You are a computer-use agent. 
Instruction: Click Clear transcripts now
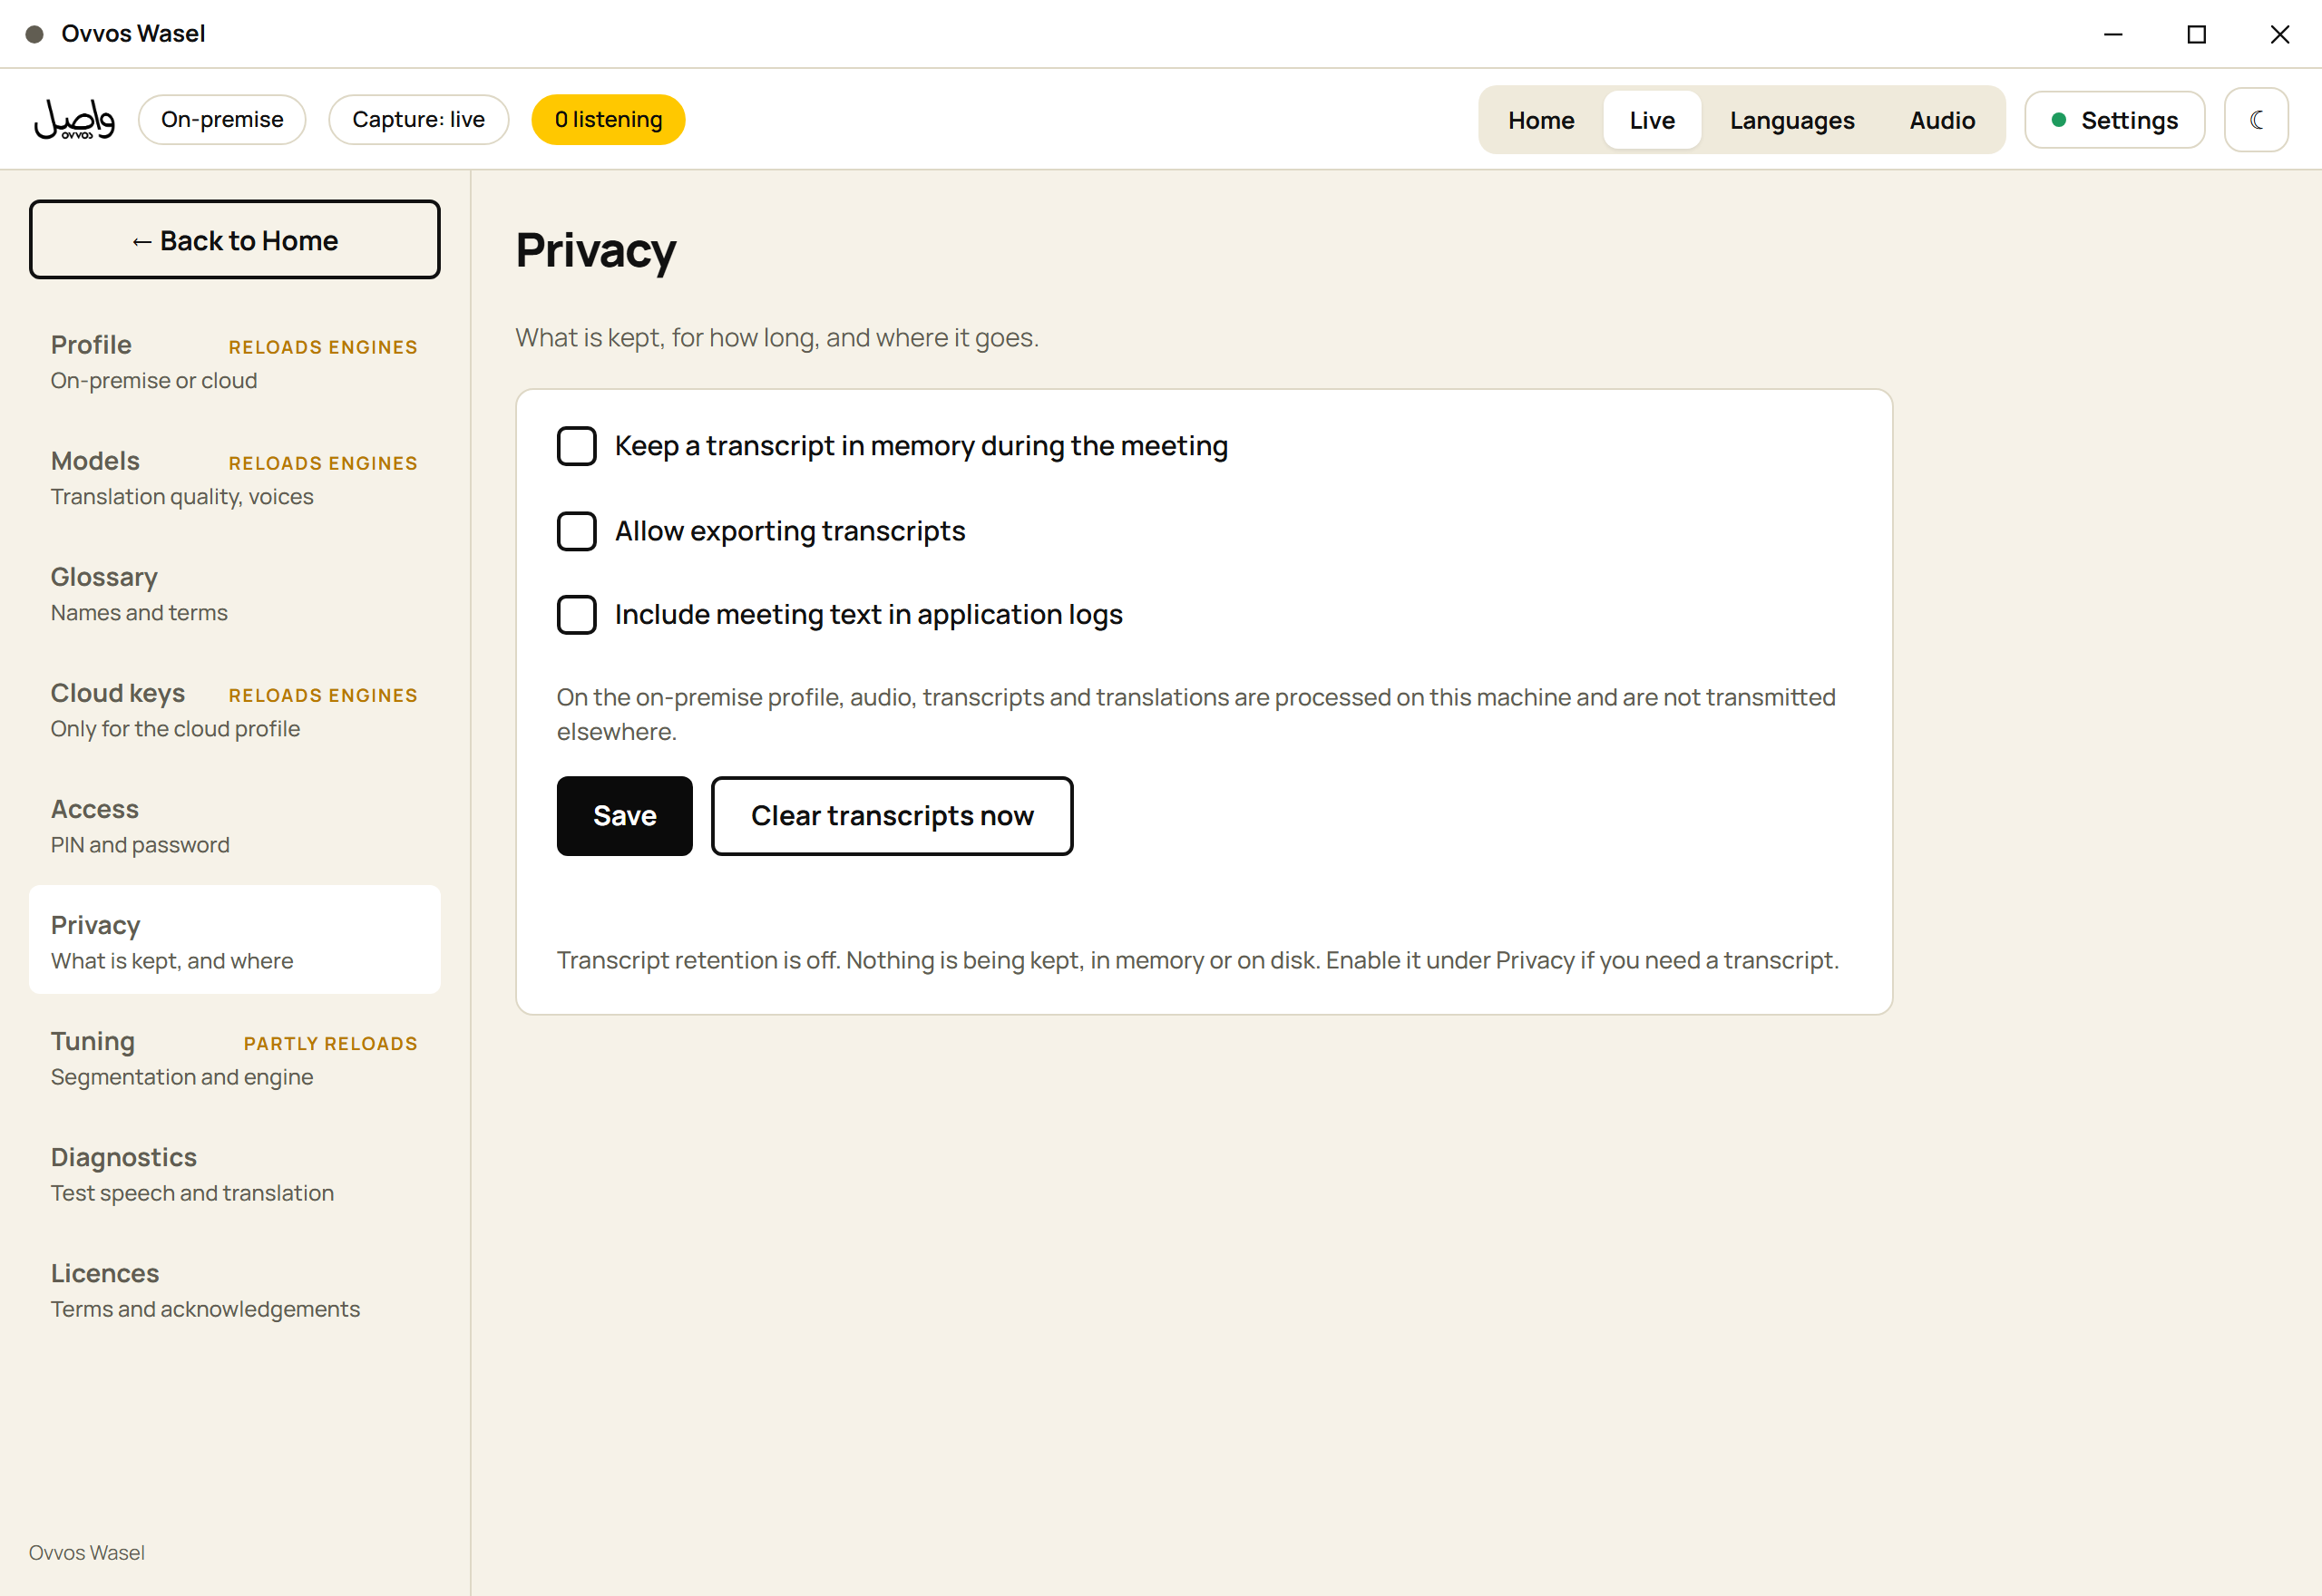[x=892, y=816]
